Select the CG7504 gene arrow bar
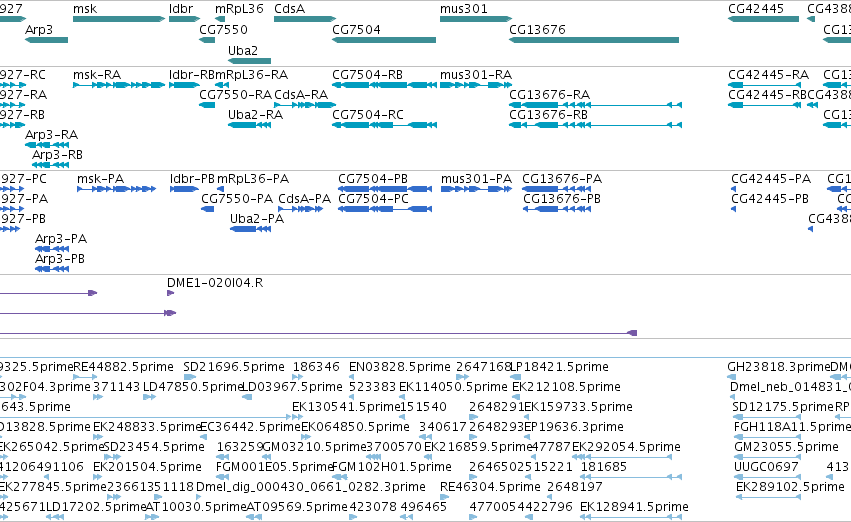Image resolution: width=851 pixels, height=522 pixels. pos(384,40)
